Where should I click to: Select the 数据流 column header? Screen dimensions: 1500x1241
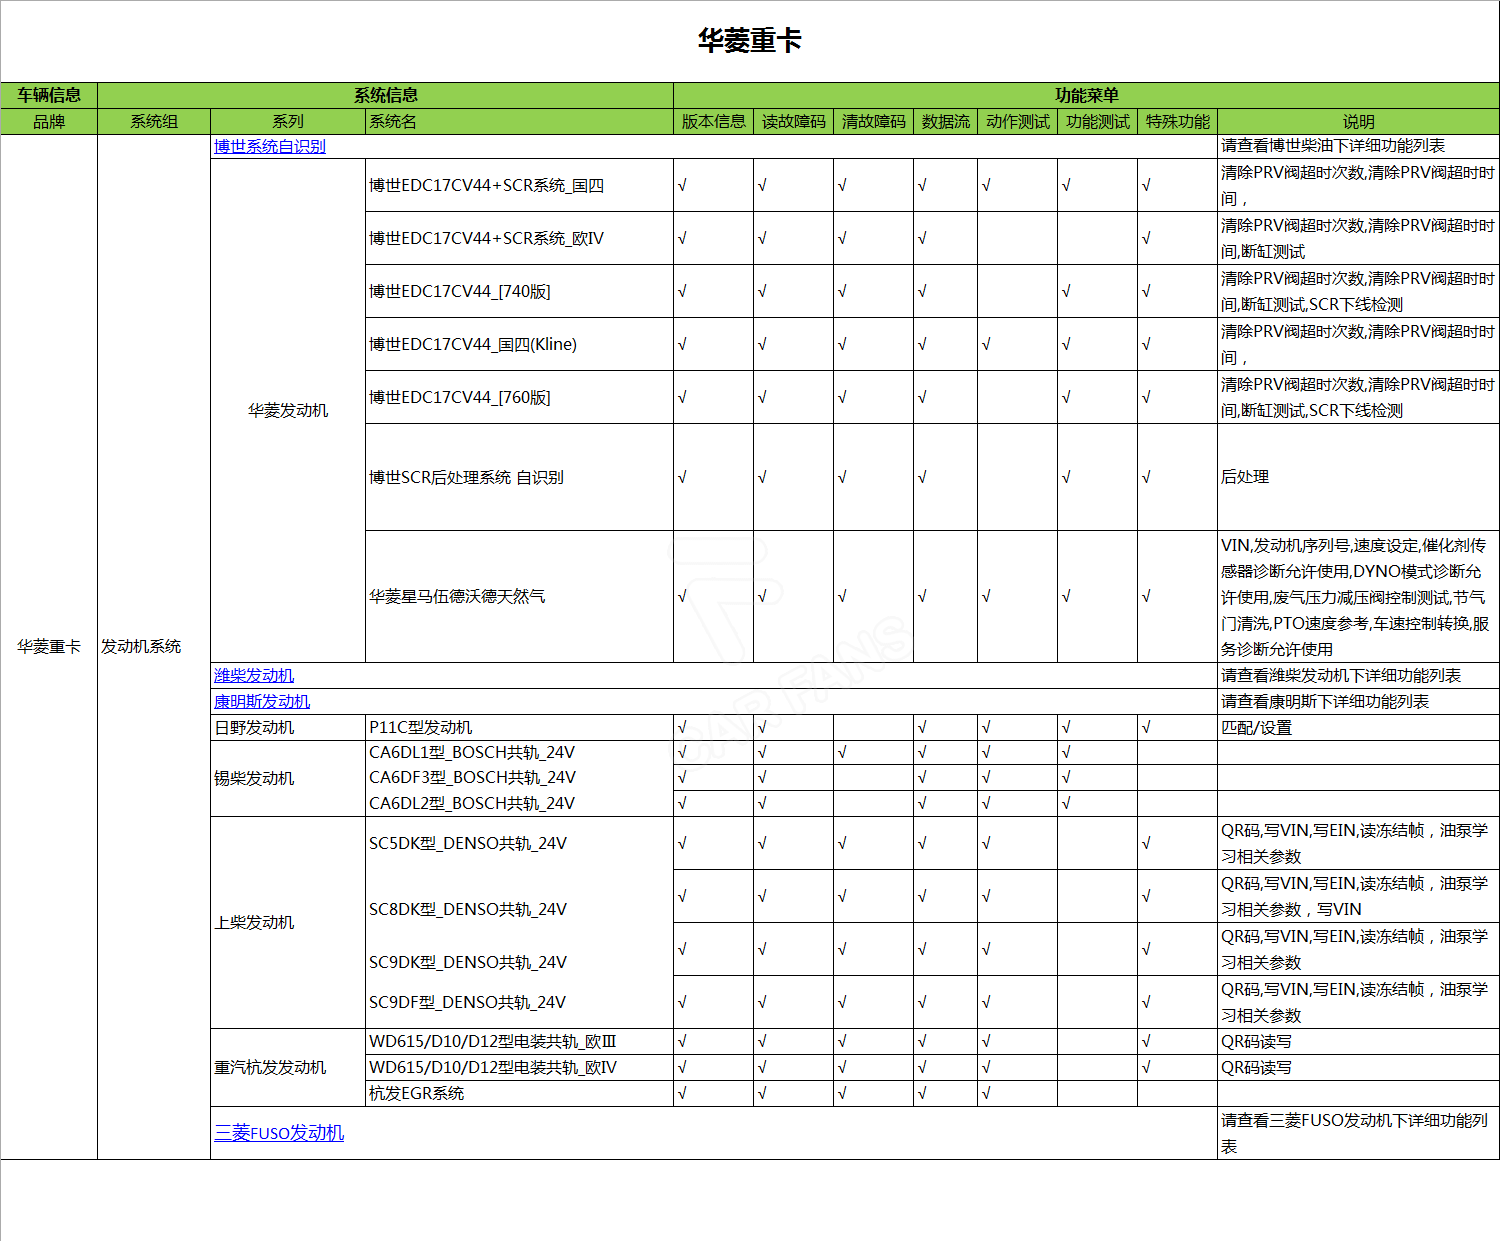click(x=946, y=121)
